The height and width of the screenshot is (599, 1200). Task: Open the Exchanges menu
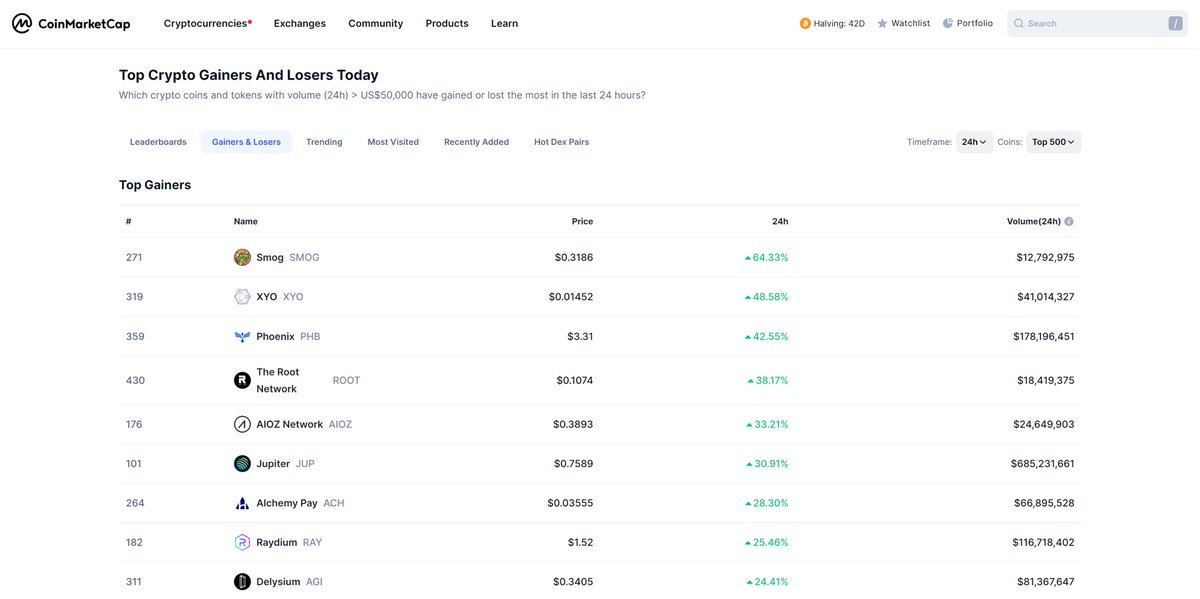click(300, 23)
